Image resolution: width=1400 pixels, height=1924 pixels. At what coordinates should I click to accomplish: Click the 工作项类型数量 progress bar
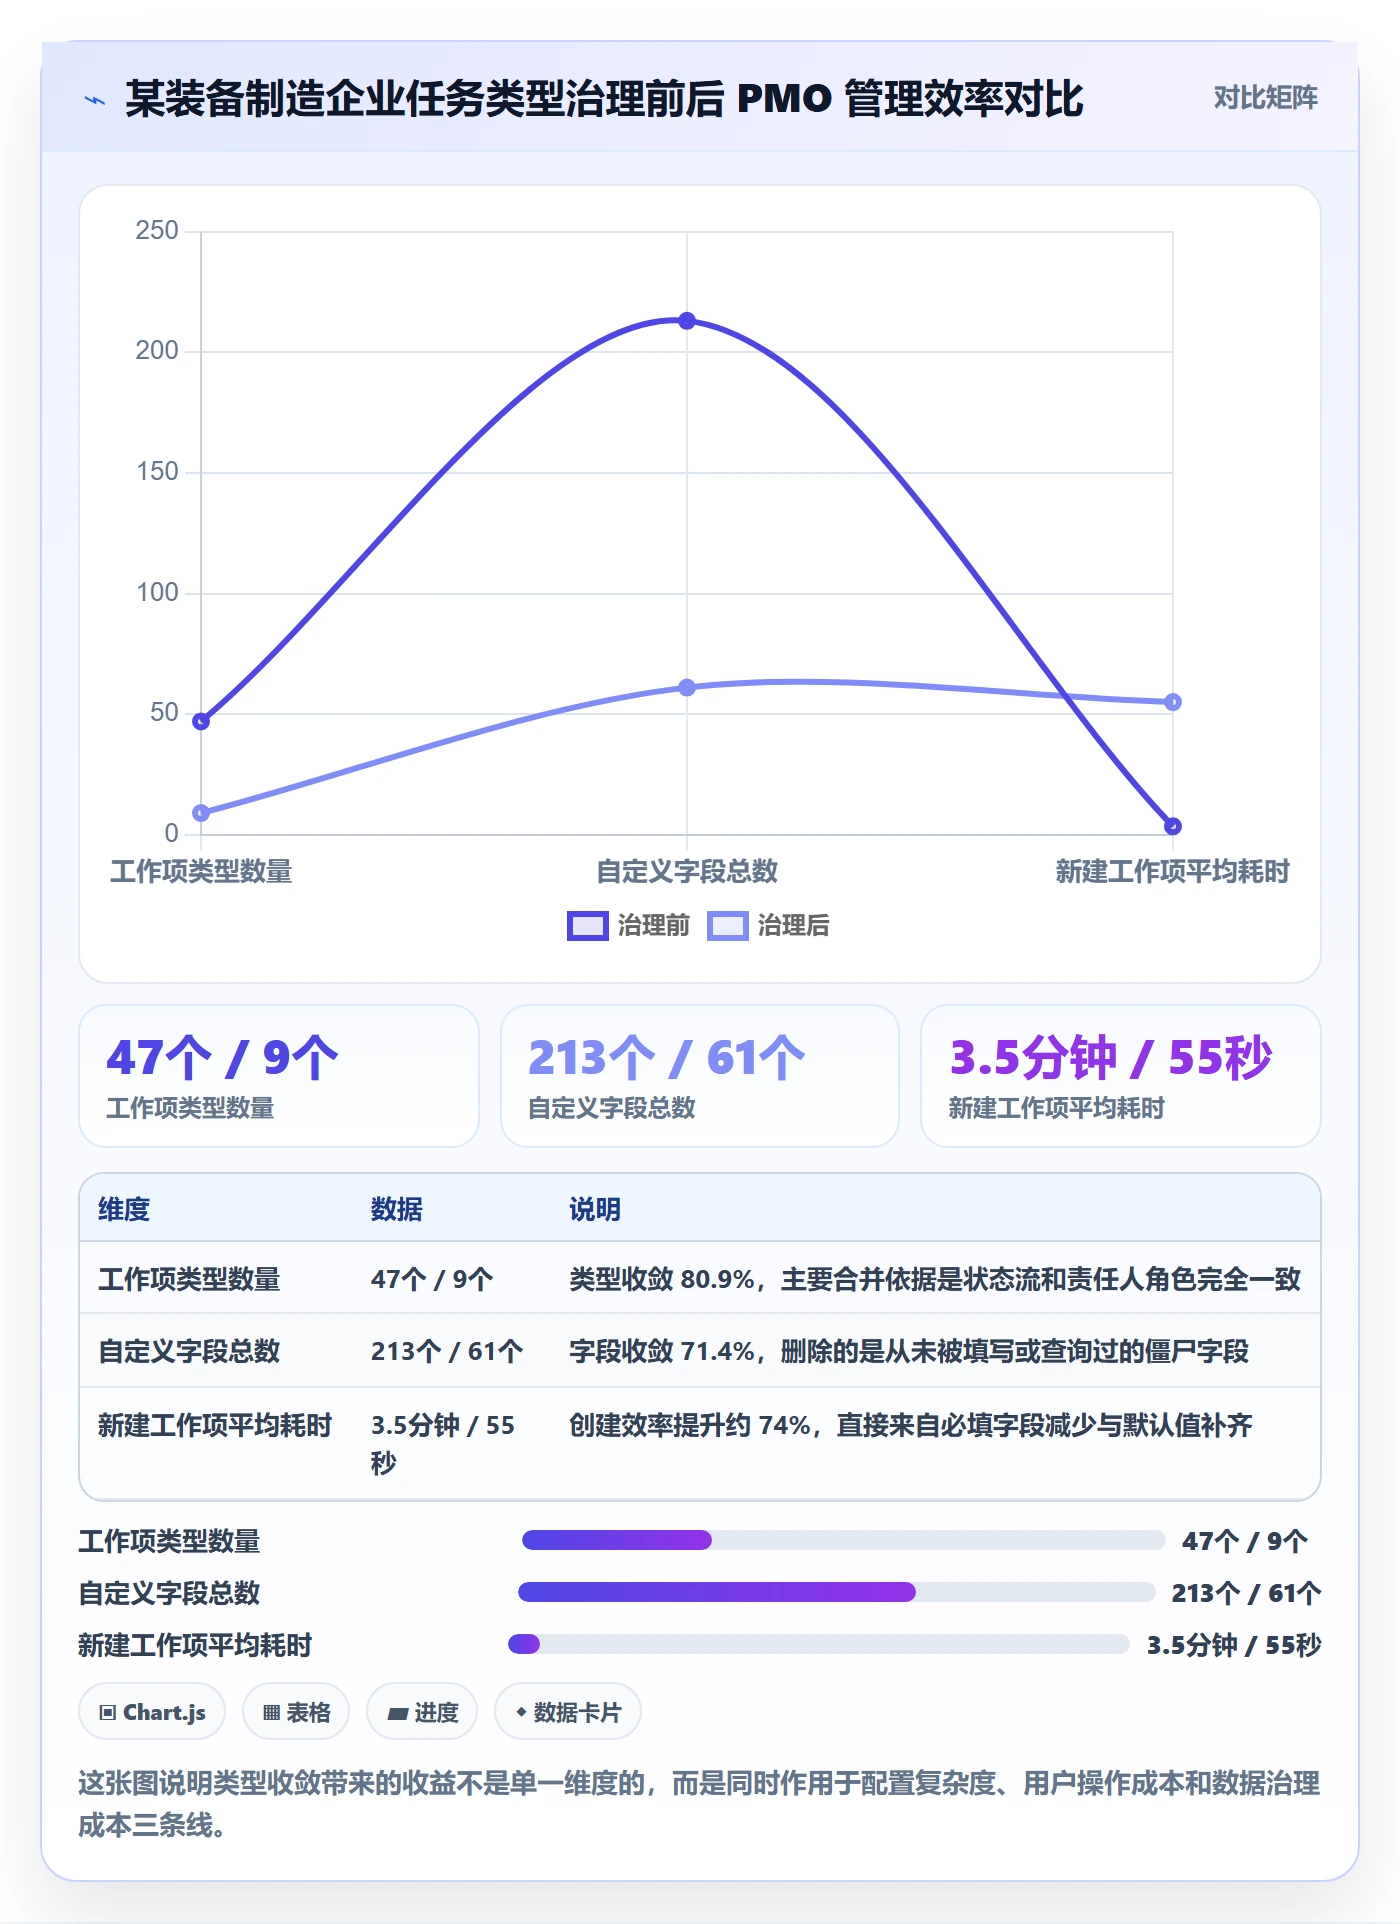[843, 1540]
